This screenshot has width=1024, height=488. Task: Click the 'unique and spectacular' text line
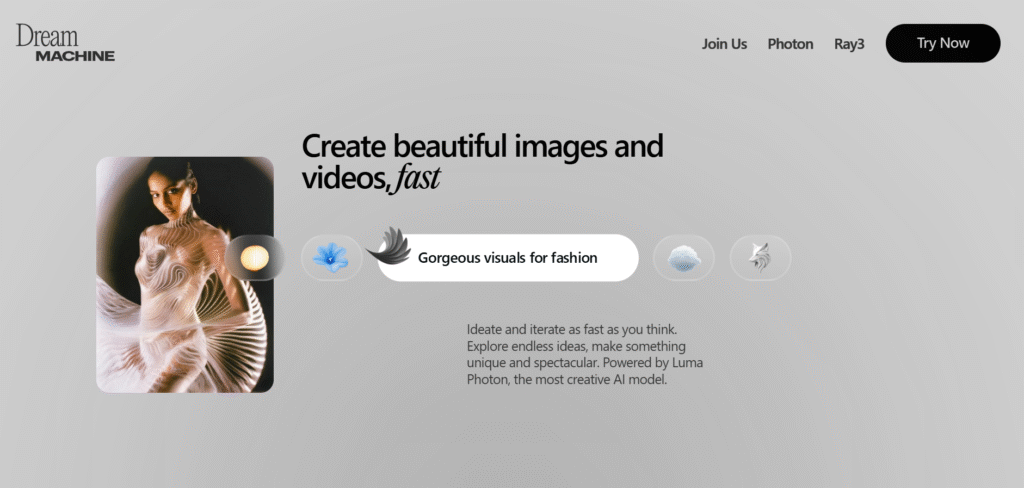tap(584, 363)
